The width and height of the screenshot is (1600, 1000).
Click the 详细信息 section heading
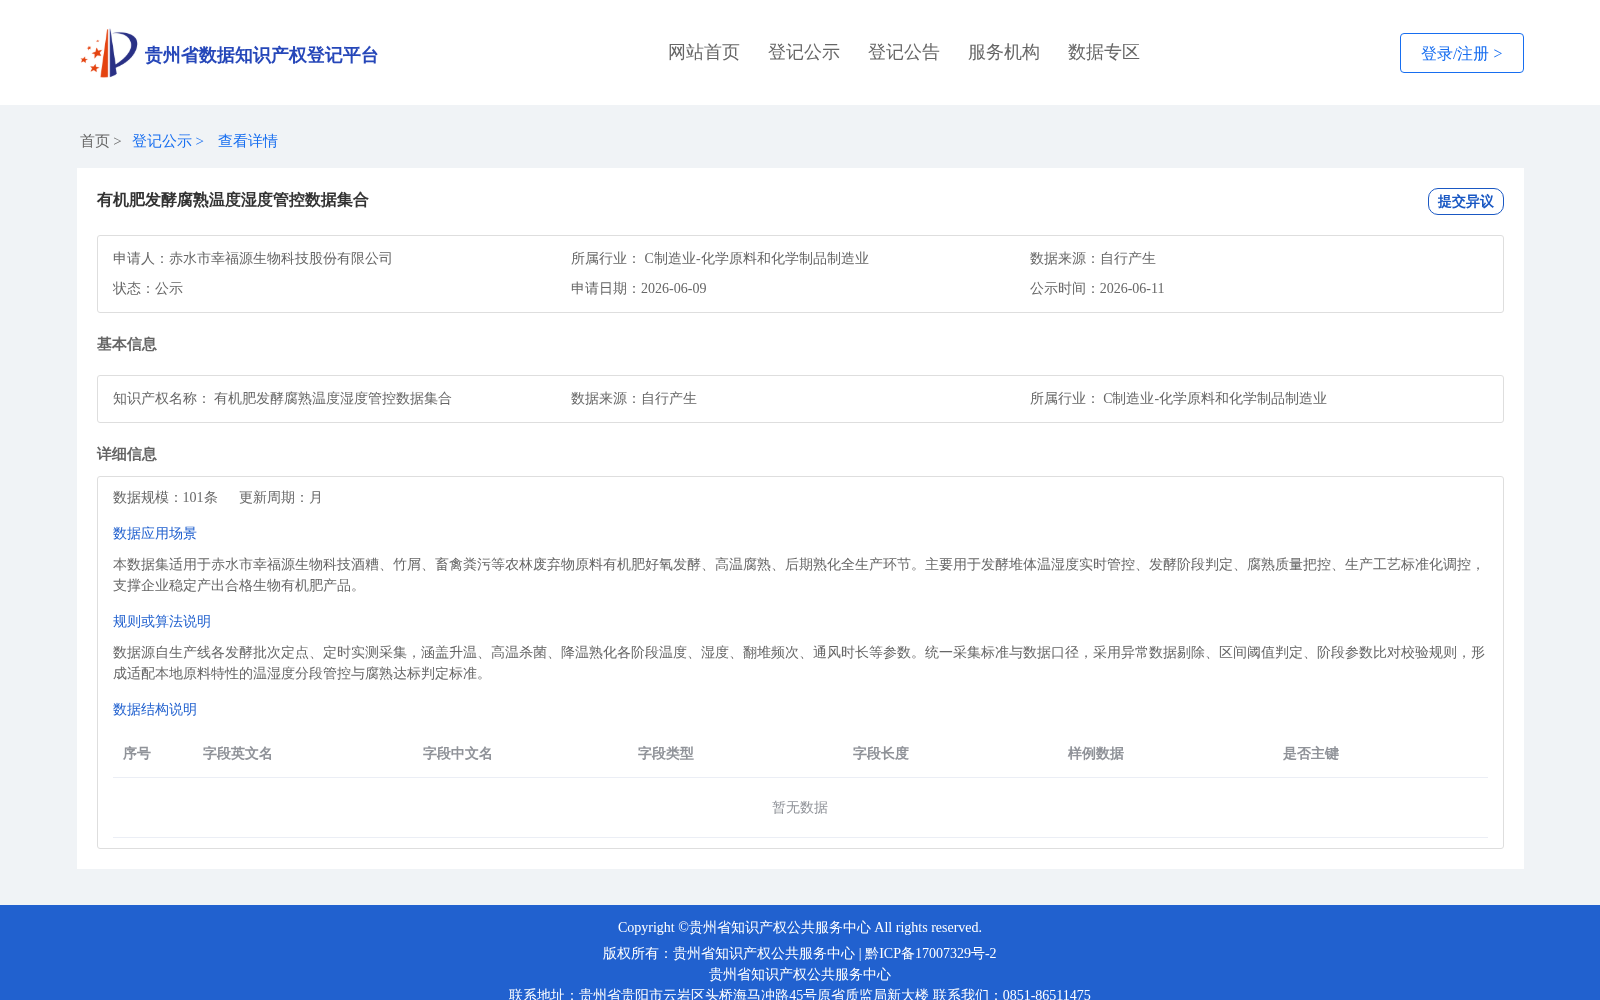(127, 454)
